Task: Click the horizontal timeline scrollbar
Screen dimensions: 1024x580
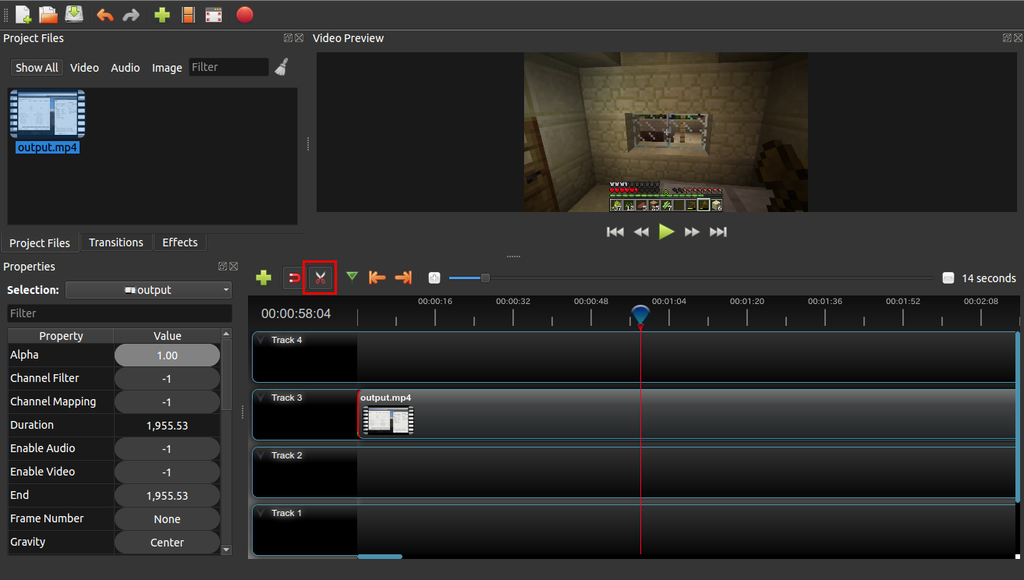Action: (379, 556)
